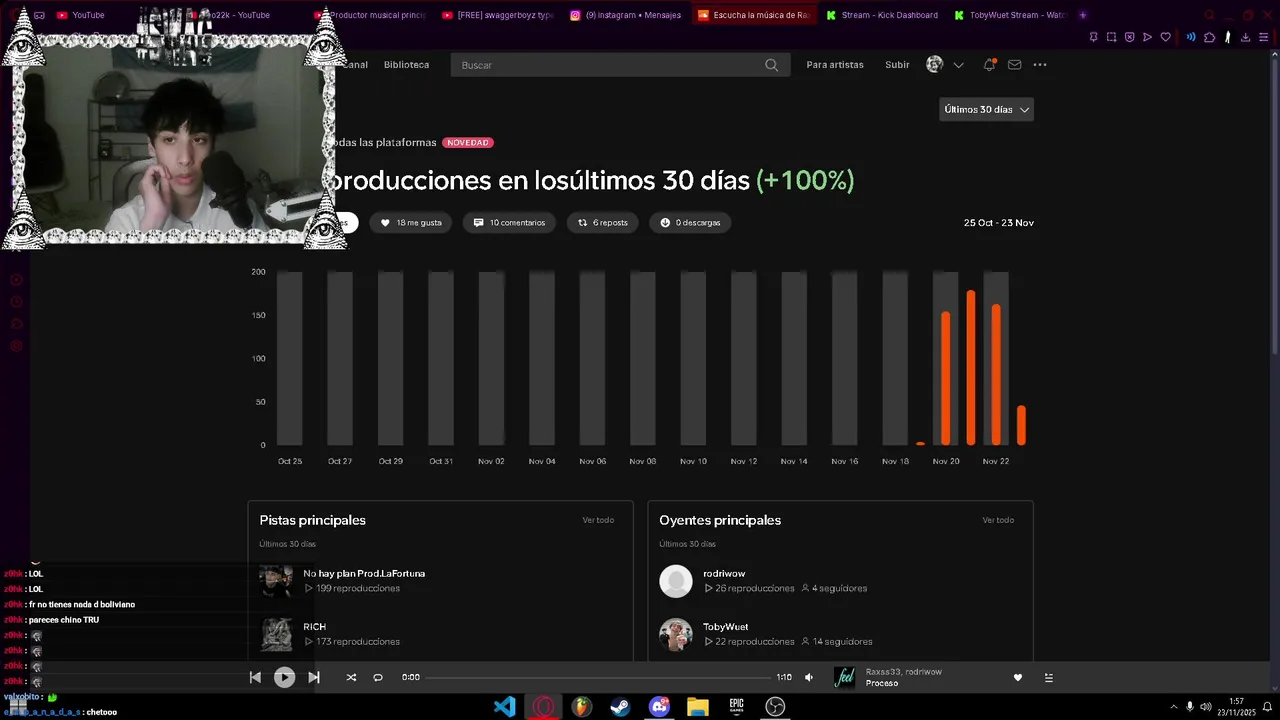Open the user profile avatar menu
This screenshot has height=720, width=1280.
(x=935, y=64)
